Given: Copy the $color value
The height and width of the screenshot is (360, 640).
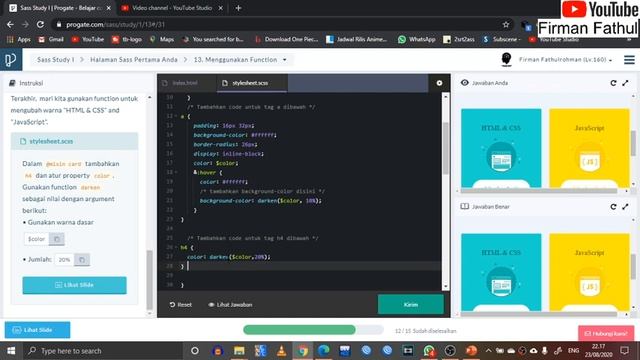Looking at the screenshot, I should point(57,239).
